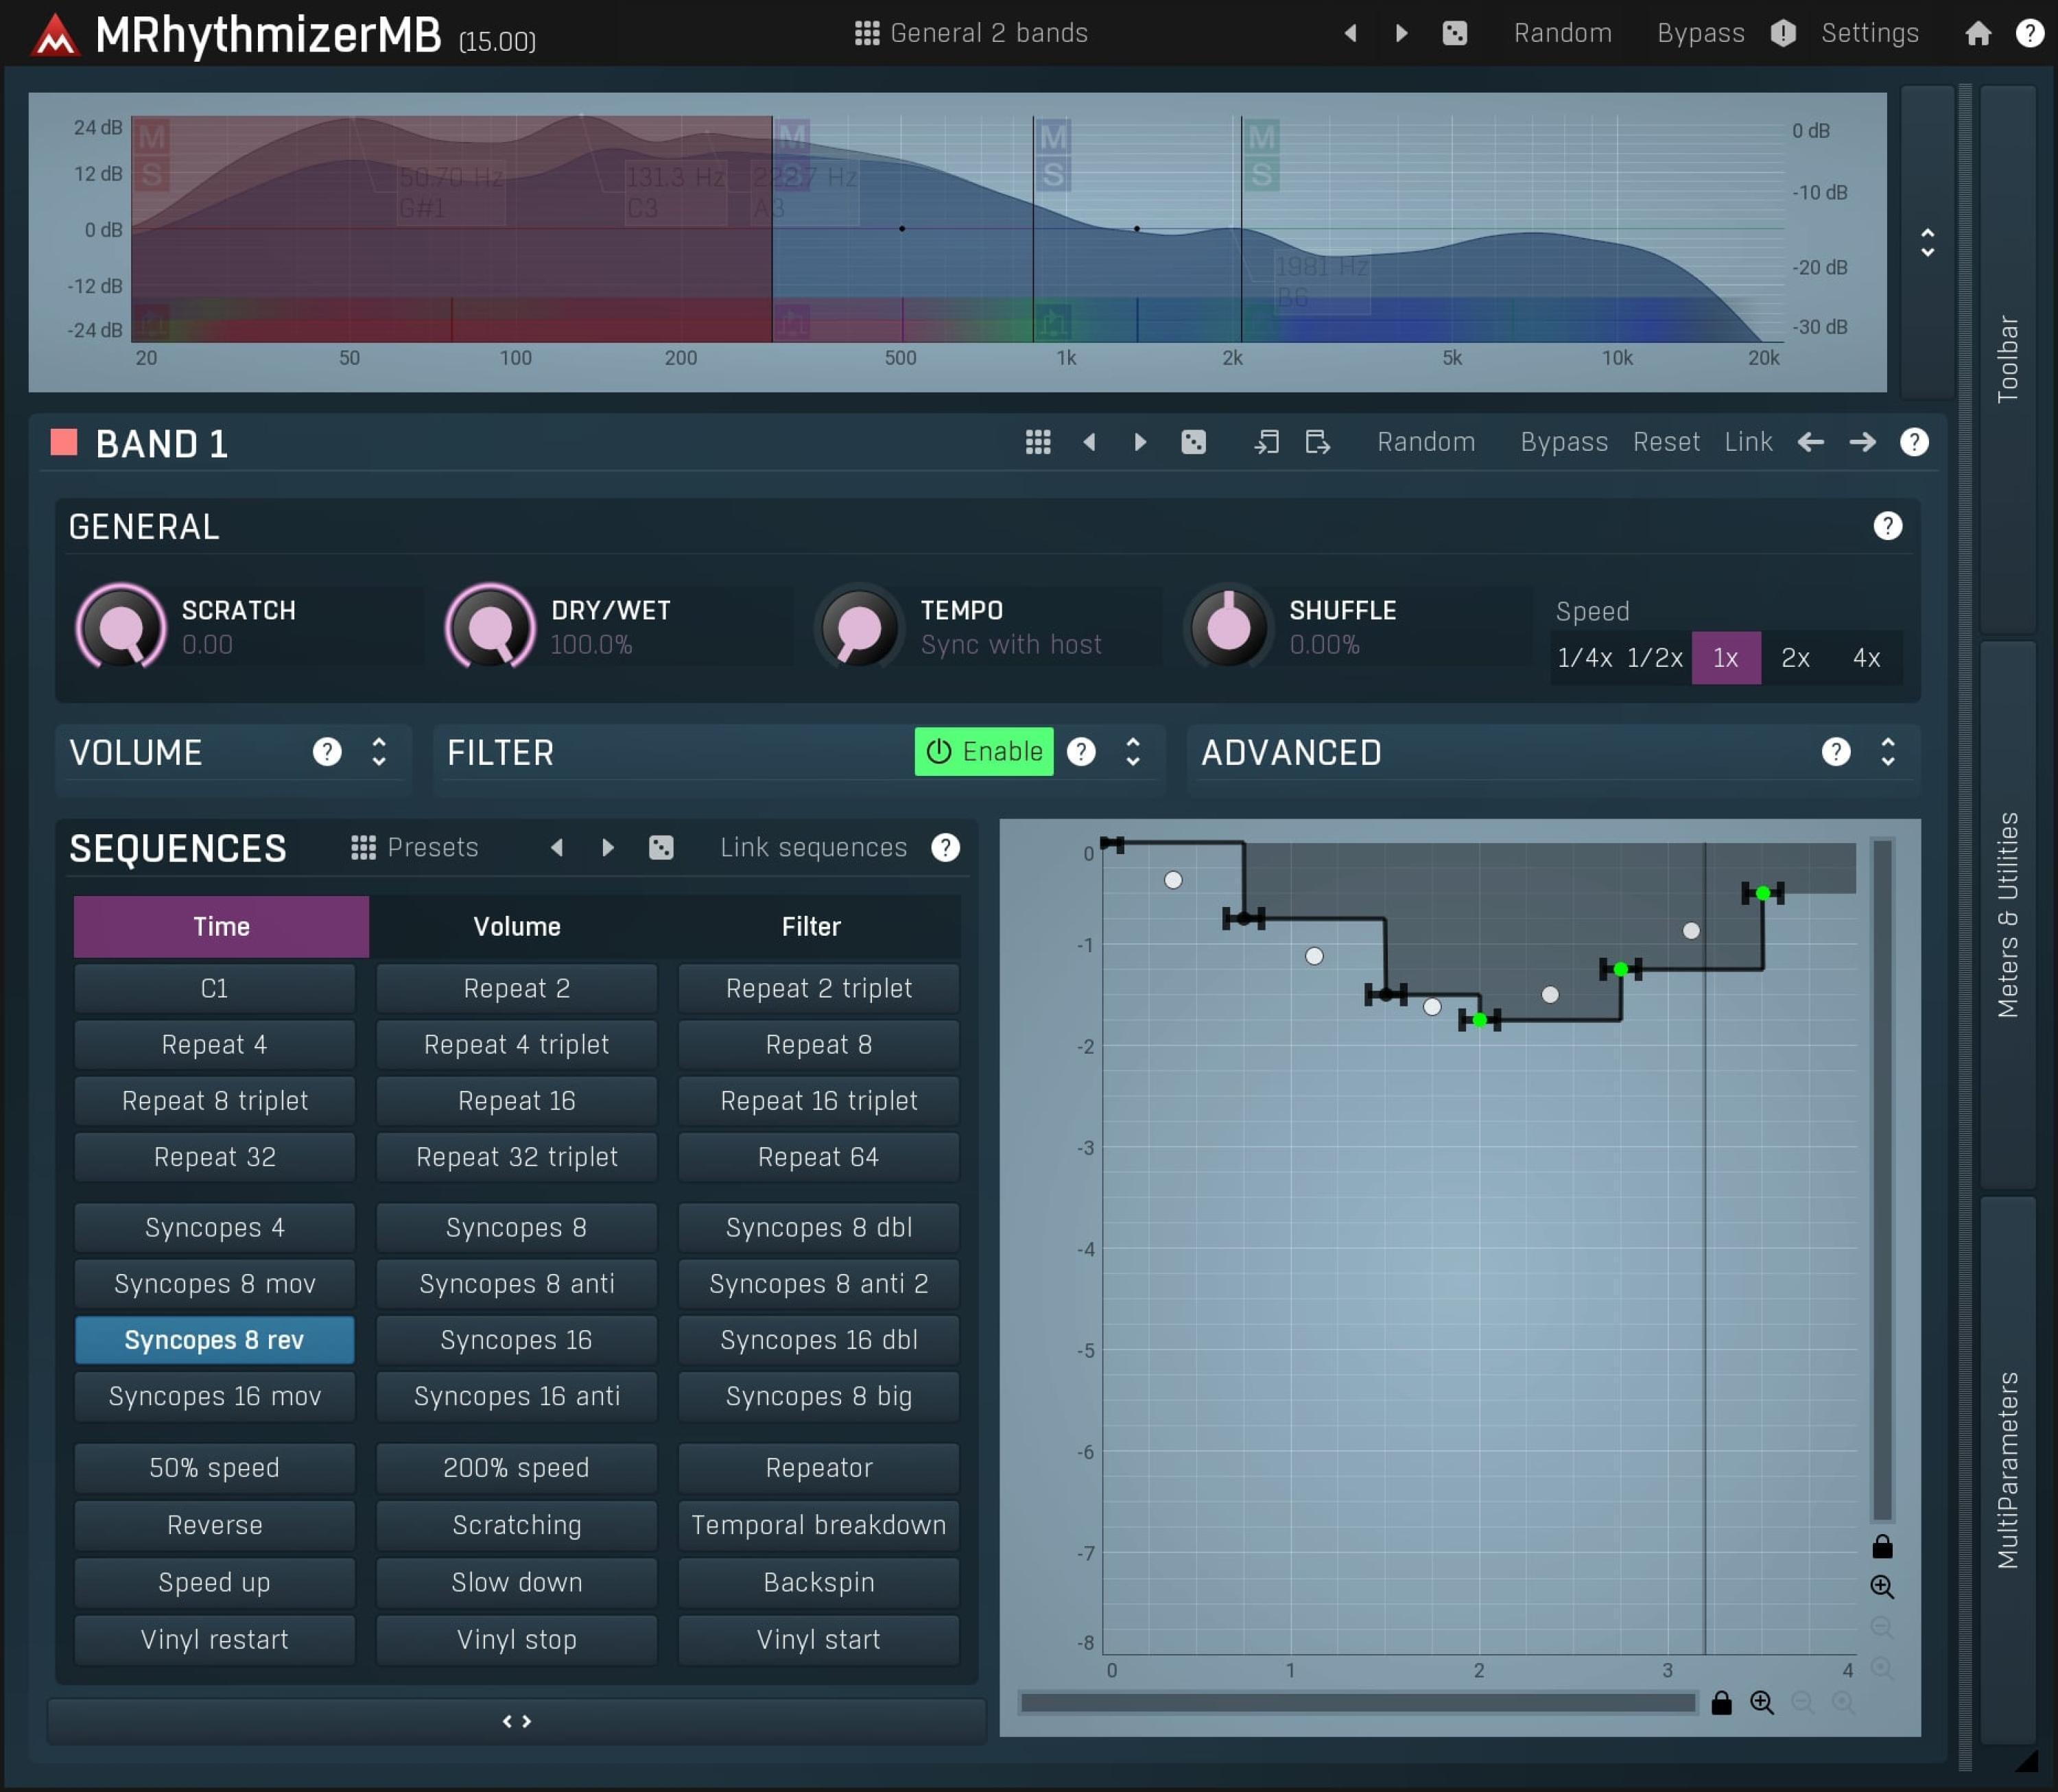Click the dice icon next to Band 1 arrows

pos(1194,442)
